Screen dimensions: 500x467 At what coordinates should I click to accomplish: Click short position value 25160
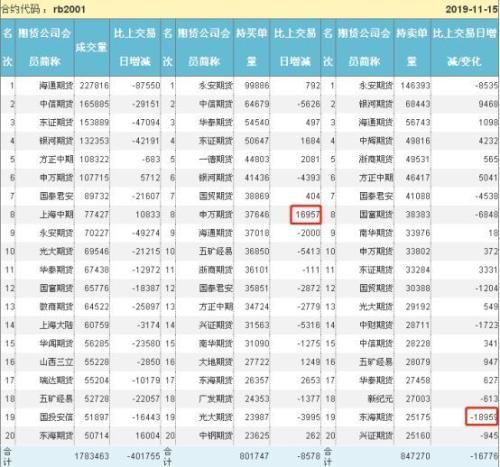pyautogui.click(x=418, y=435)
